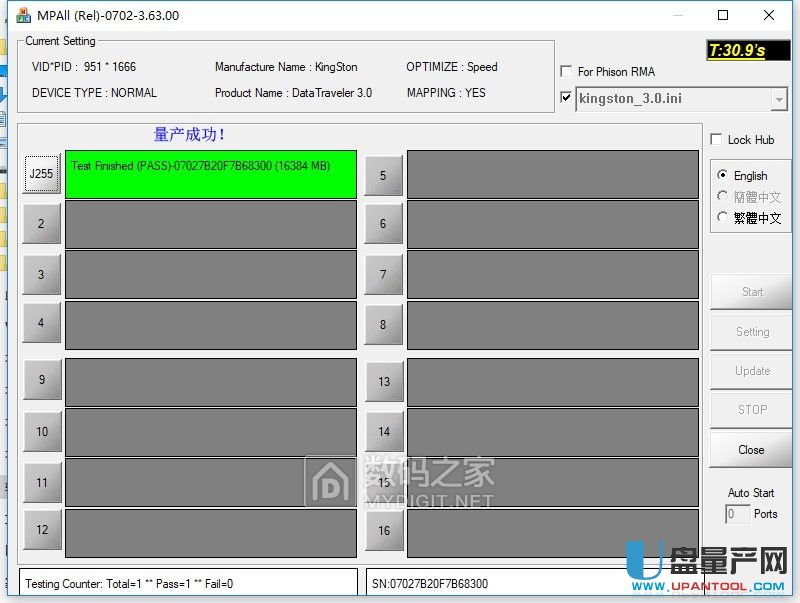This screenshot has width=800, height=603.
Task: Toggle the Lock Hub checkbox
Action: (717, 139)
